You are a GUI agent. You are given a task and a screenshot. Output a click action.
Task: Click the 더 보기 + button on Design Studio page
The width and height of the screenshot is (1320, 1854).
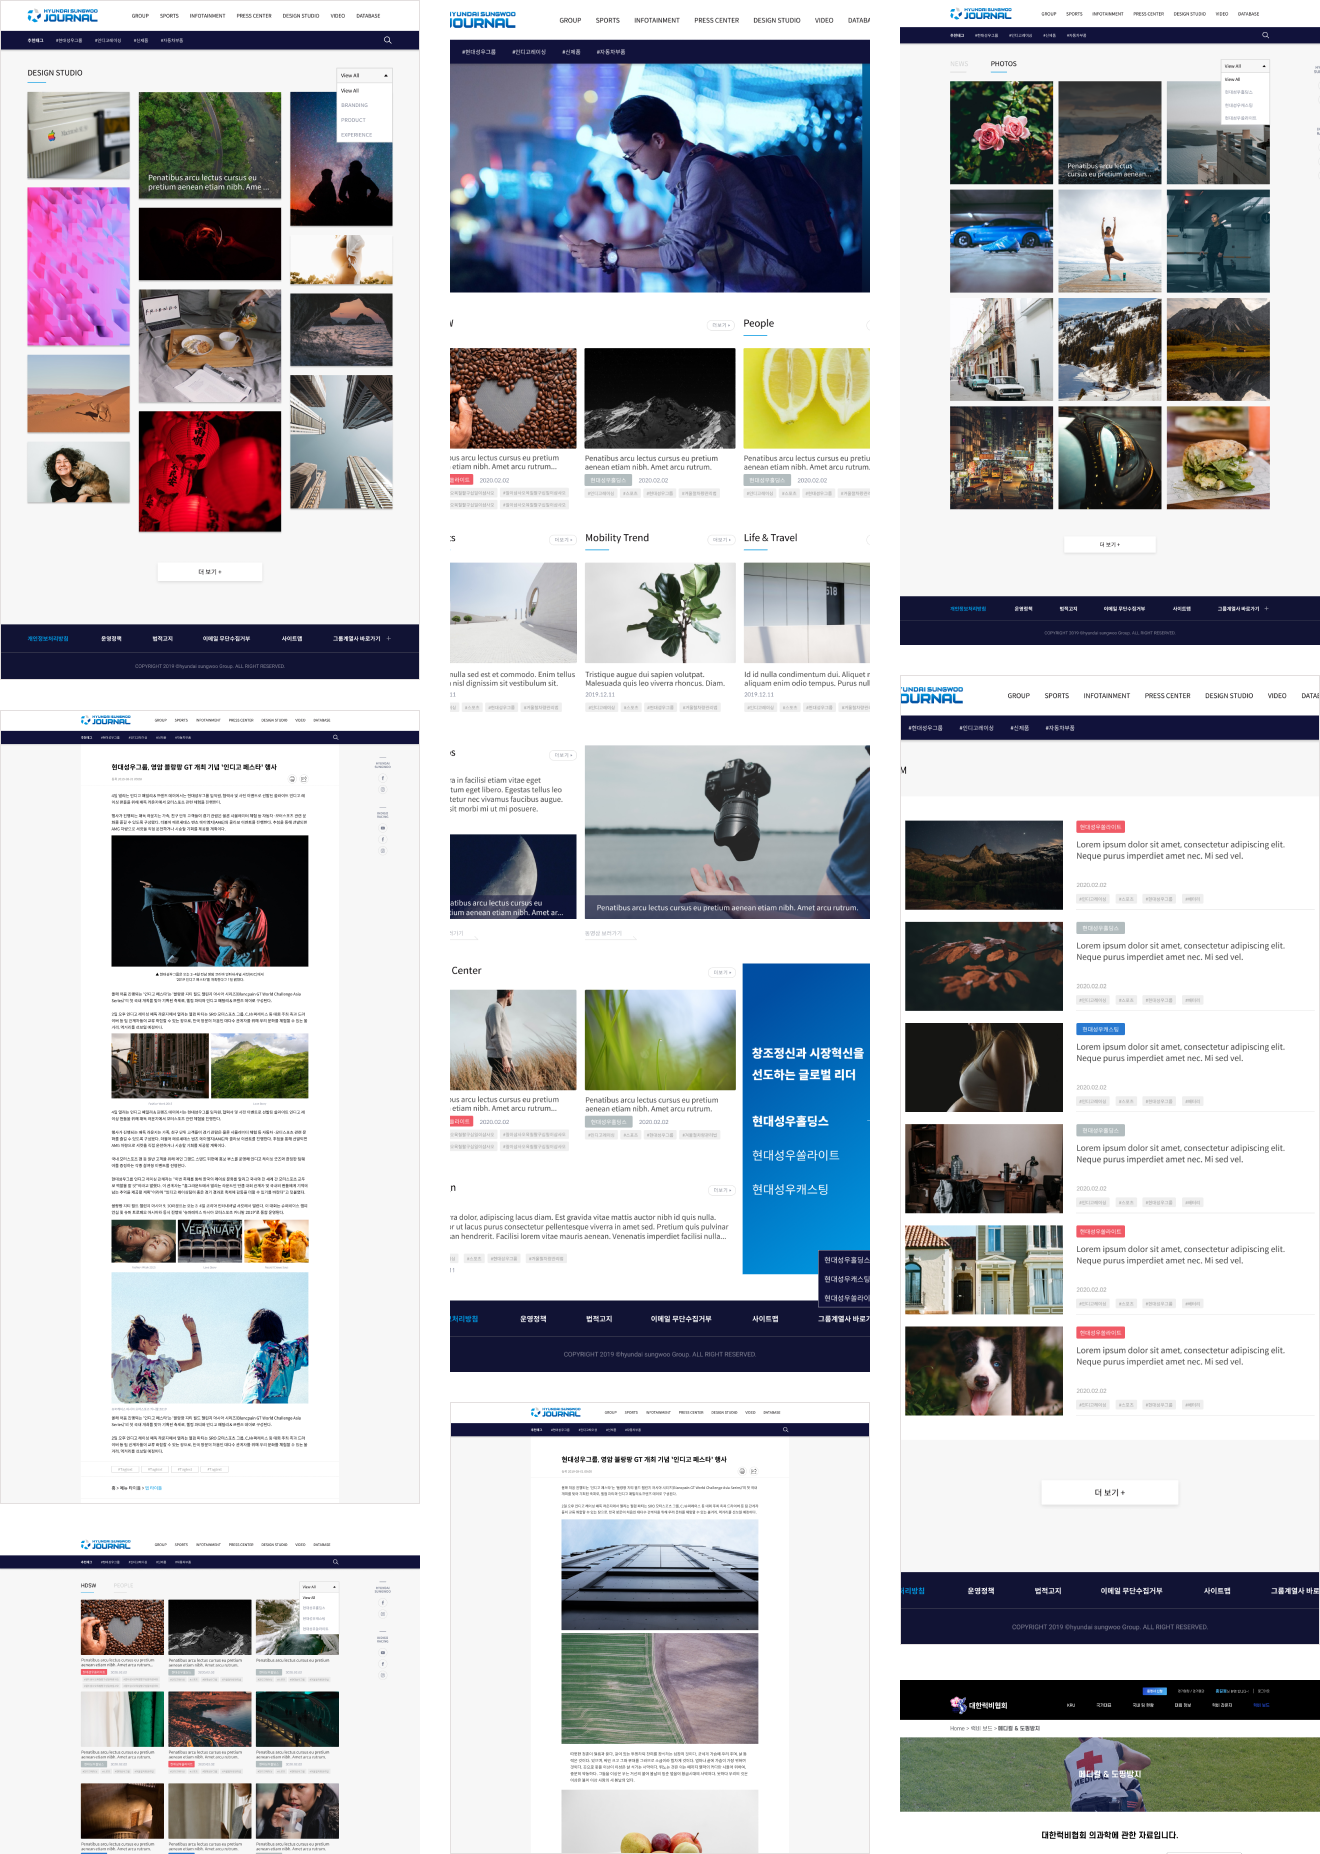210,572
